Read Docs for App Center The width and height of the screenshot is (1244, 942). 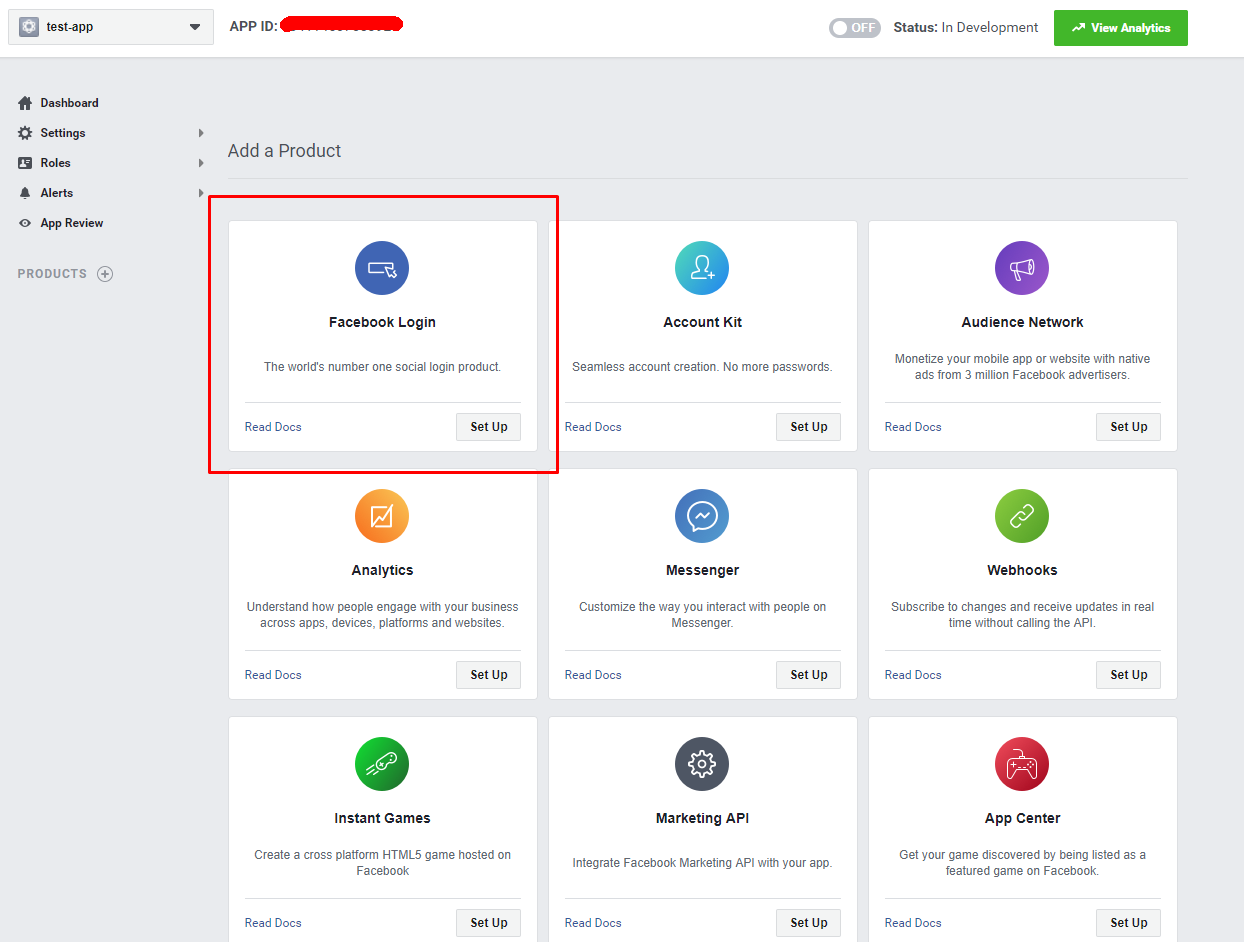913,923
